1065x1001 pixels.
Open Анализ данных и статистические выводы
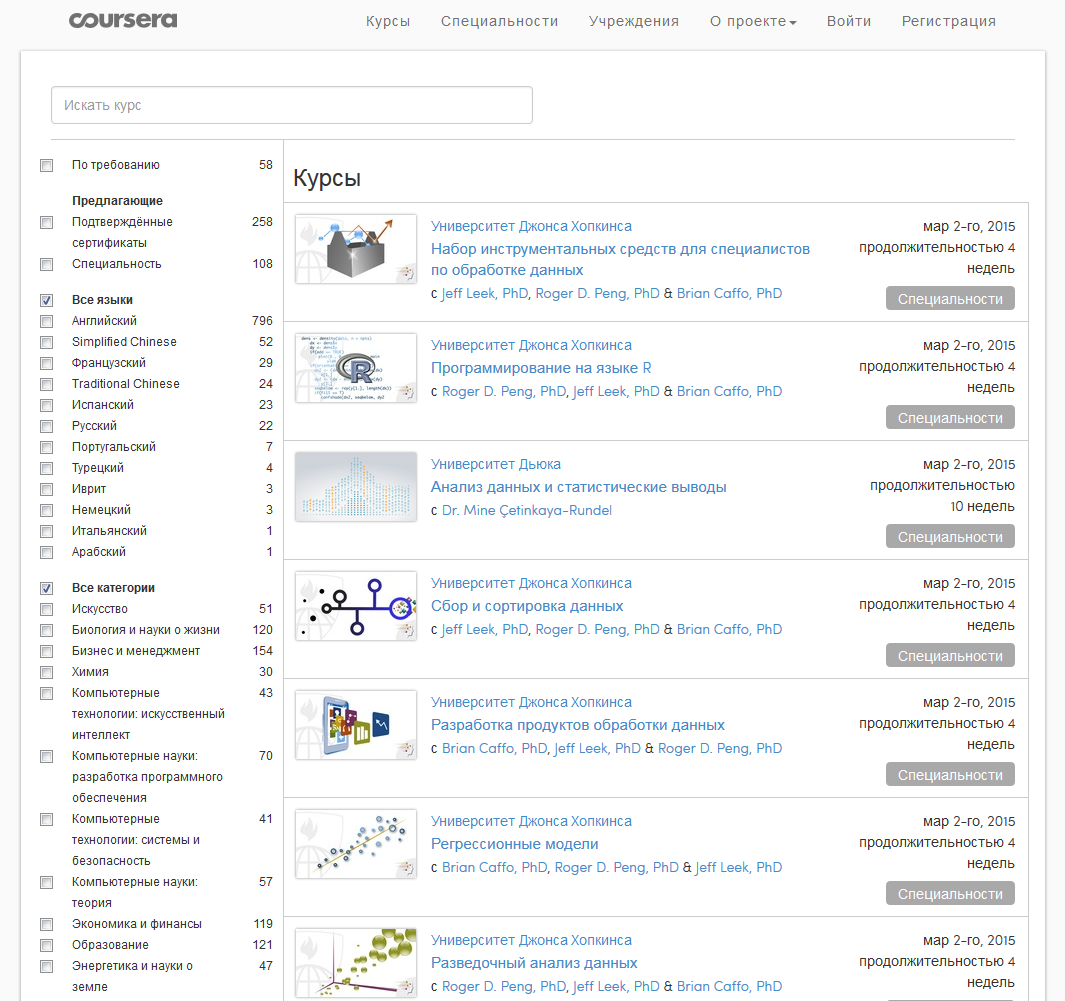click(579, 487)
